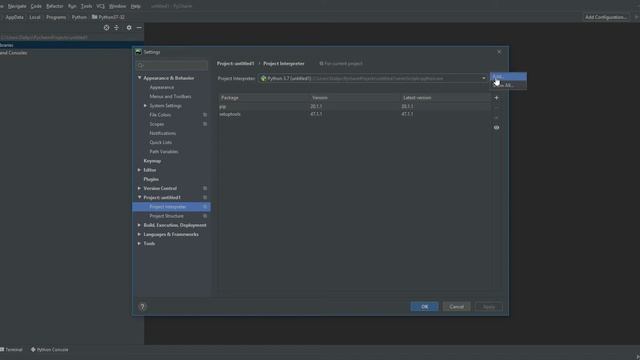Click project-level marker beside Version Control

coord(205,189)
